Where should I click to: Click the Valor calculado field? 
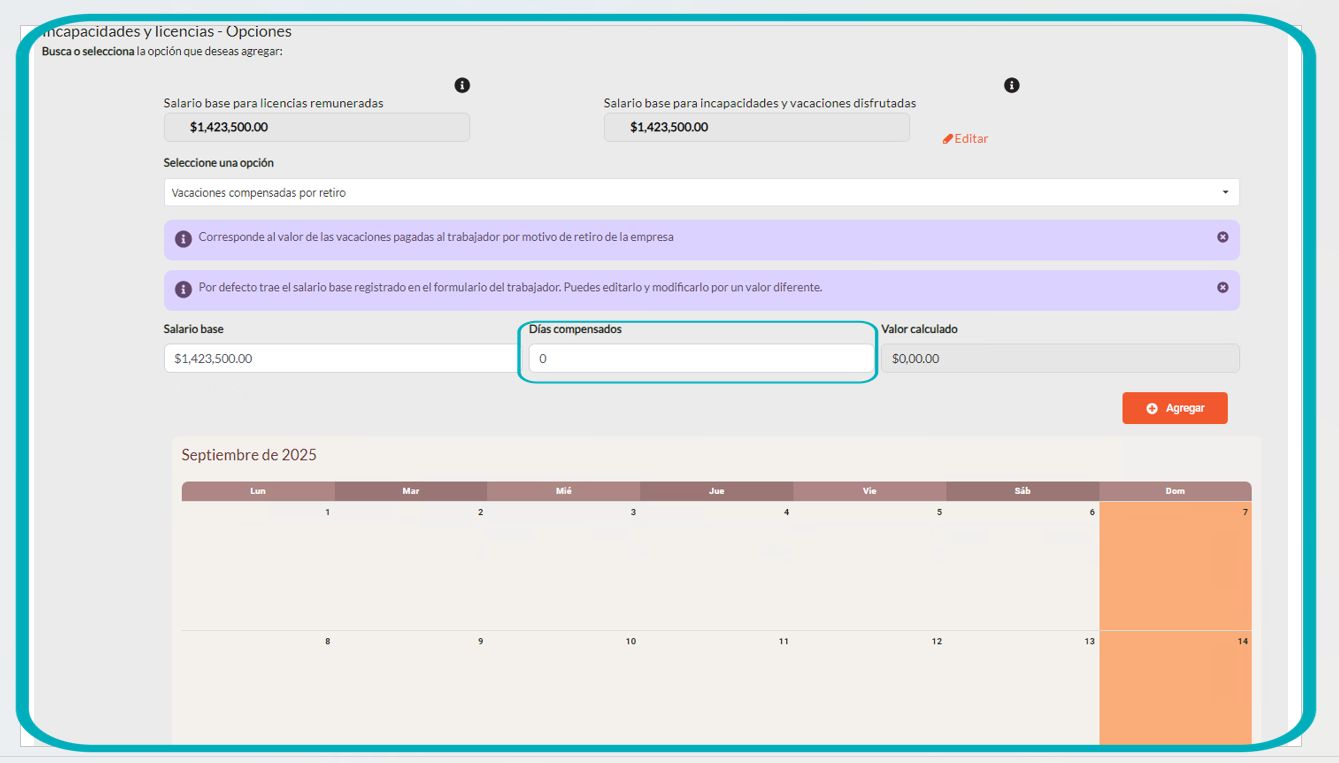click(x=1059, y=358)
